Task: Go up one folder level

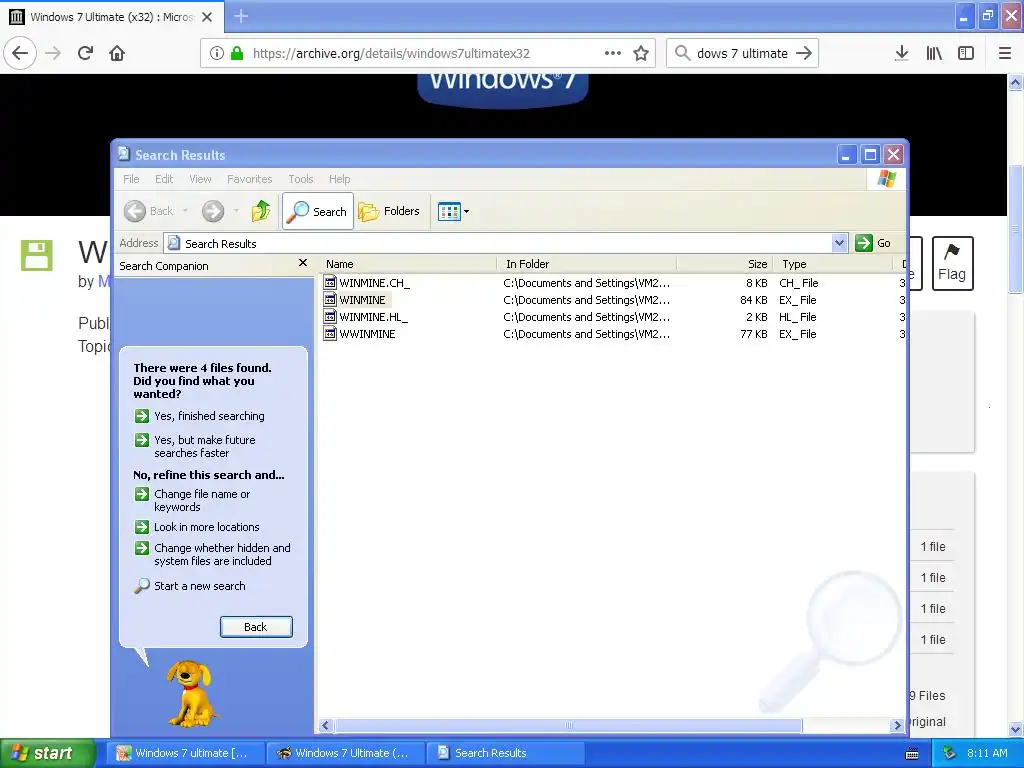Action: click(261, 211)
